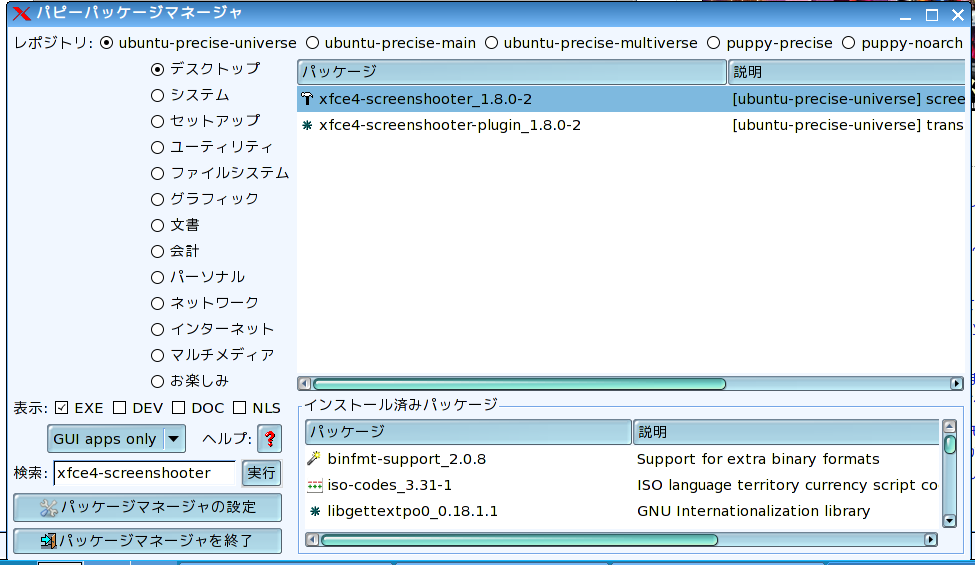Choose the マルチメディア category
975x565 pixels.
(x=157, y=356)
